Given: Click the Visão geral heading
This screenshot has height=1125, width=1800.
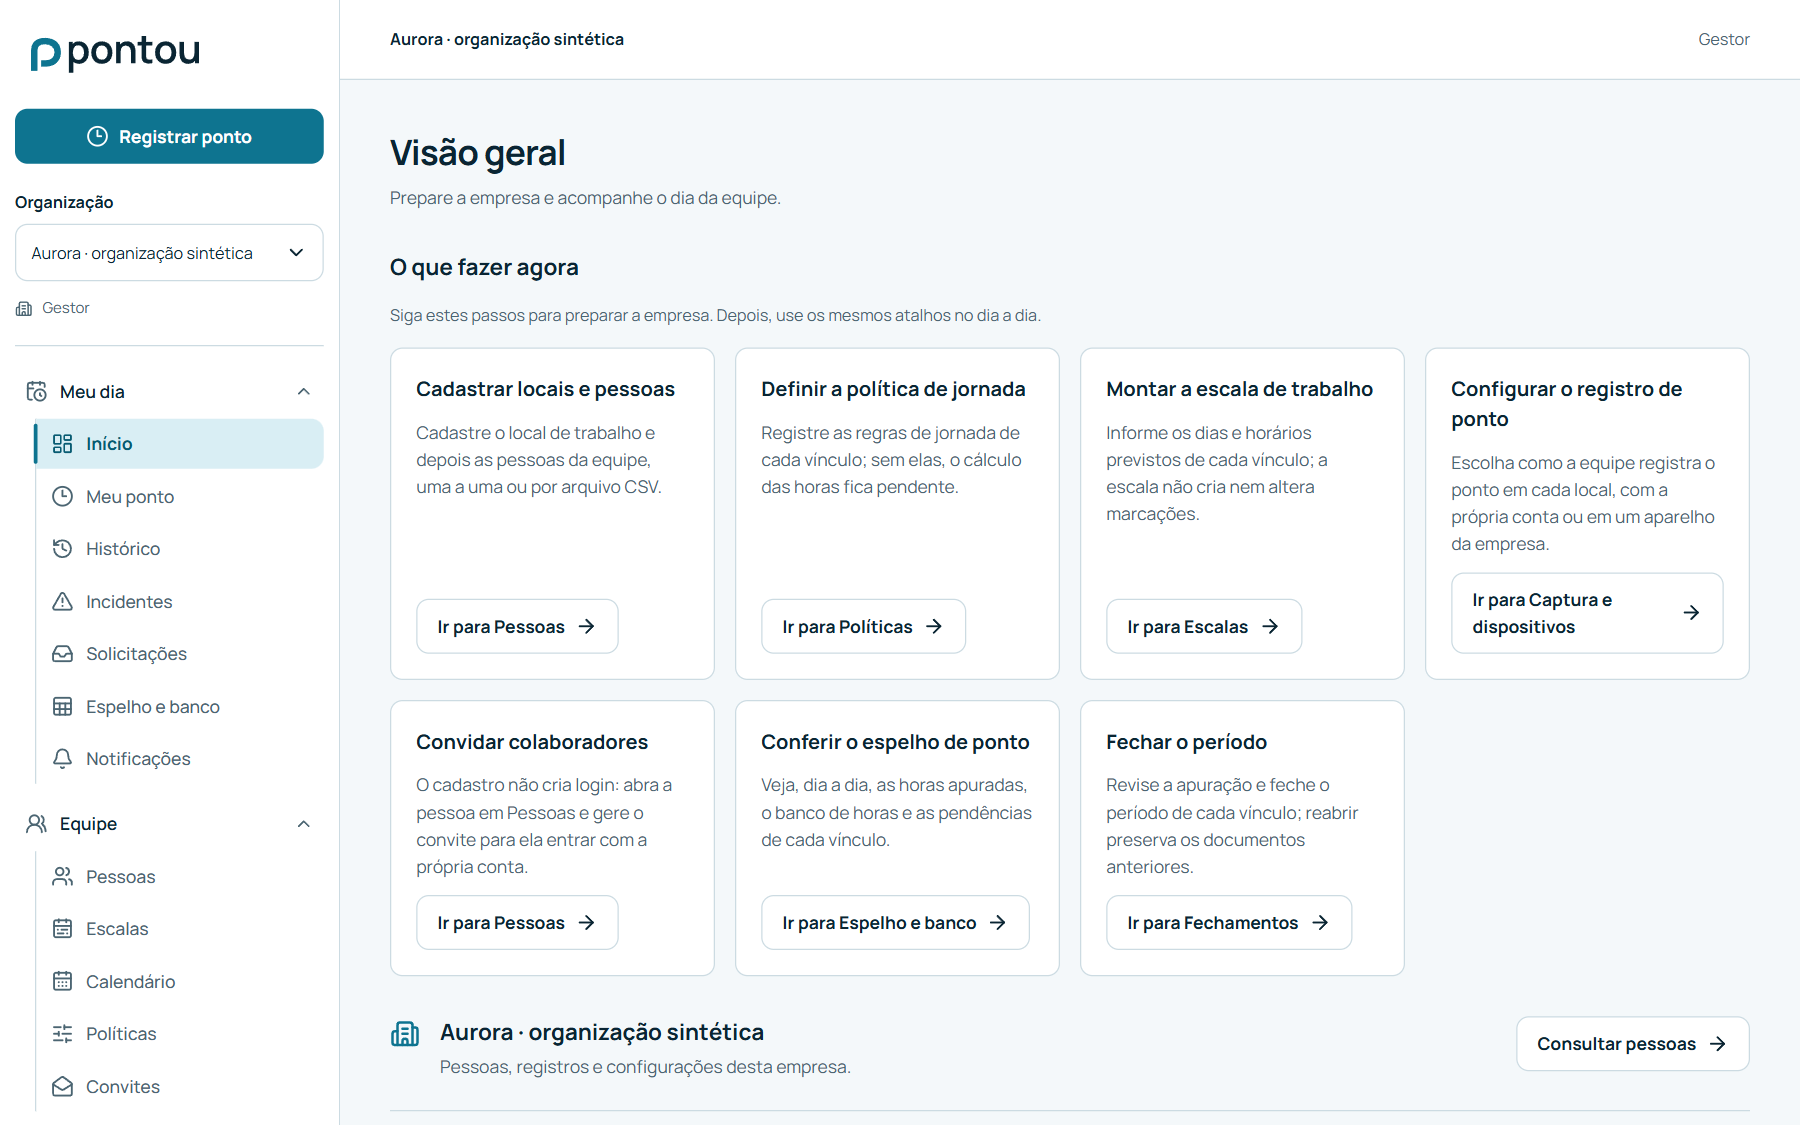Looking at the screenshot, I should (477, 153).
